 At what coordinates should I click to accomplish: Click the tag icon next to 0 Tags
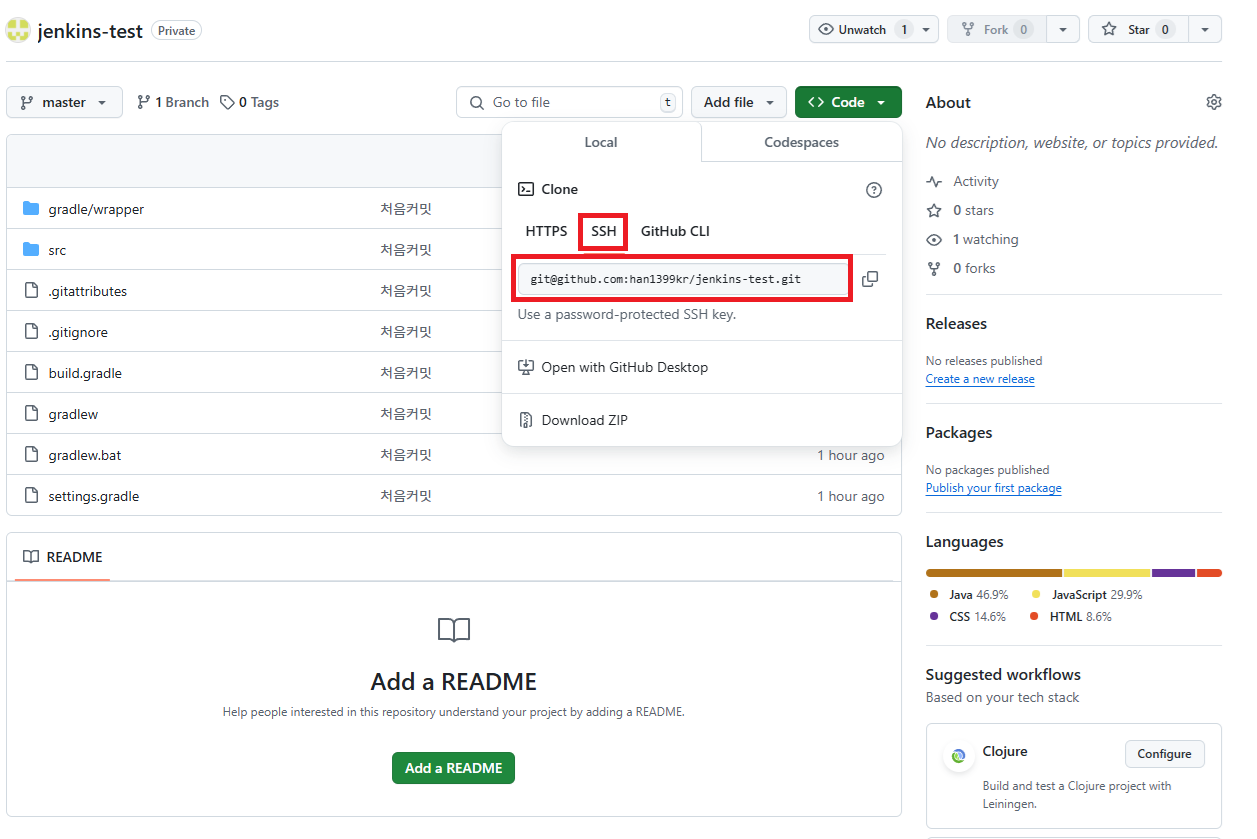(x=227, y=102)
